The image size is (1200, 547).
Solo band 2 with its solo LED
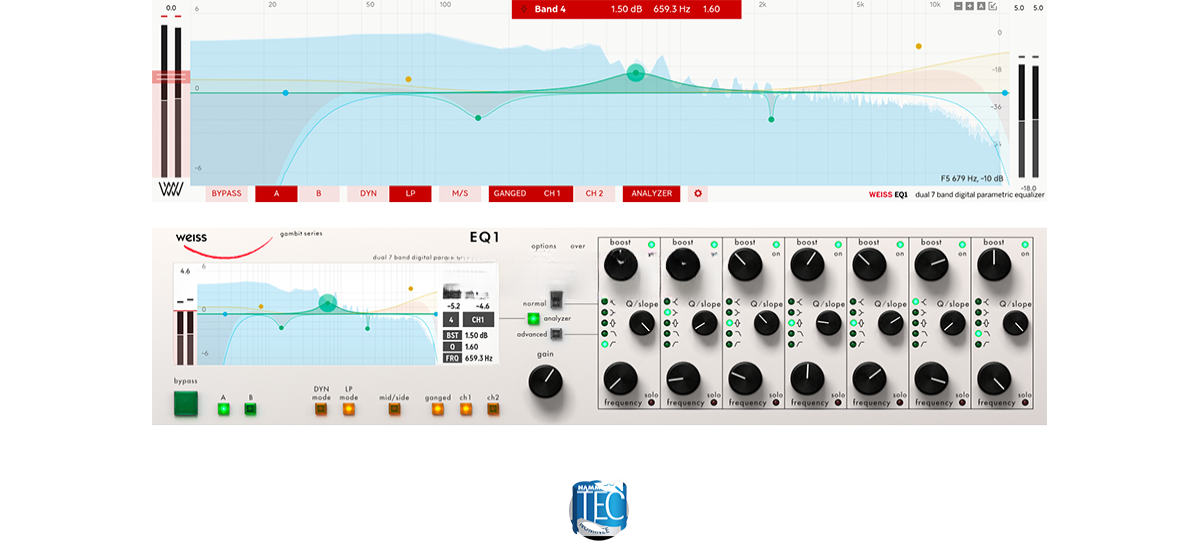click(714, 402)
